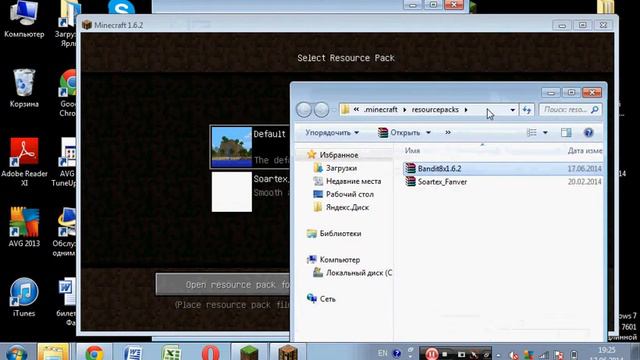Open Загрузки in the navigation pane
This screenshot has height=360, width=640.
tap(341, 168)
